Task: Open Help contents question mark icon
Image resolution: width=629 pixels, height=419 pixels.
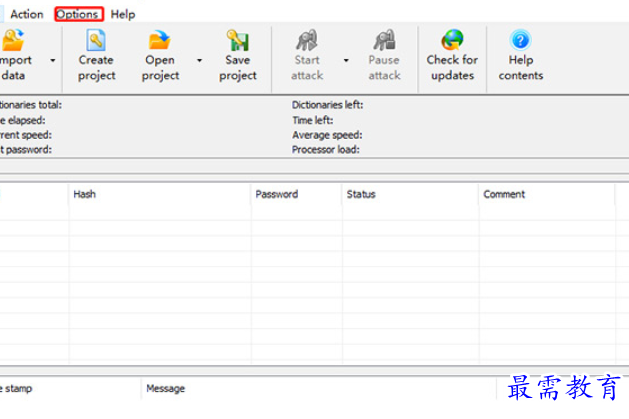Action: [x=521, y=40]
